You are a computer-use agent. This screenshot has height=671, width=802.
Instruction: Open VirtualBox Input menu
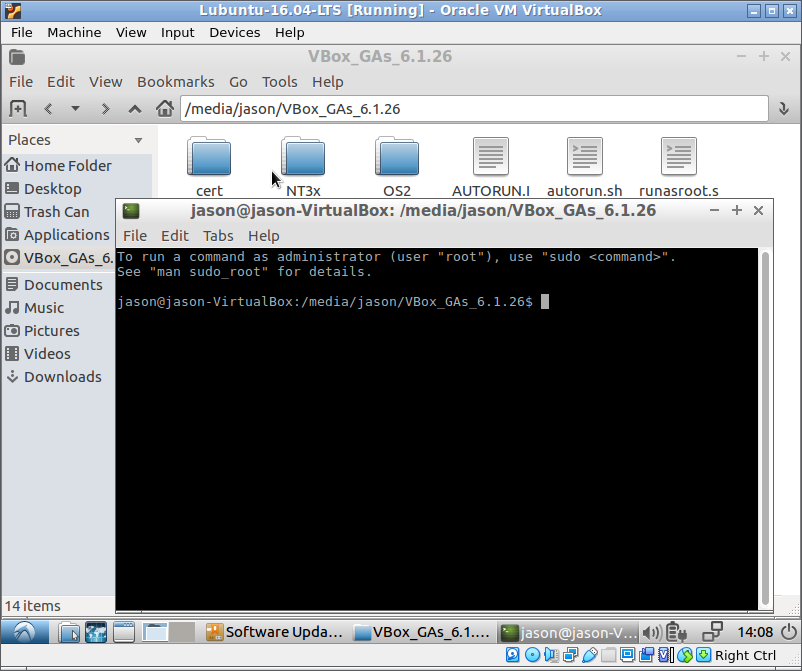click(177, 33)
